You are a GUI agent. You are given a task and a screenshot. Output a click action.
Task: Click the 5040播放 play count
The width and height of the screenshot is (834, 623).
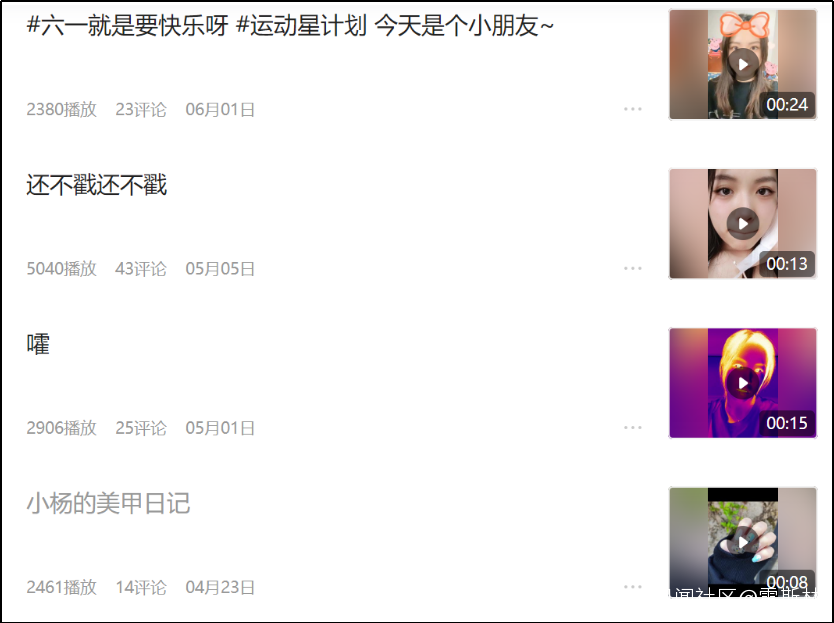click(62, 269)
